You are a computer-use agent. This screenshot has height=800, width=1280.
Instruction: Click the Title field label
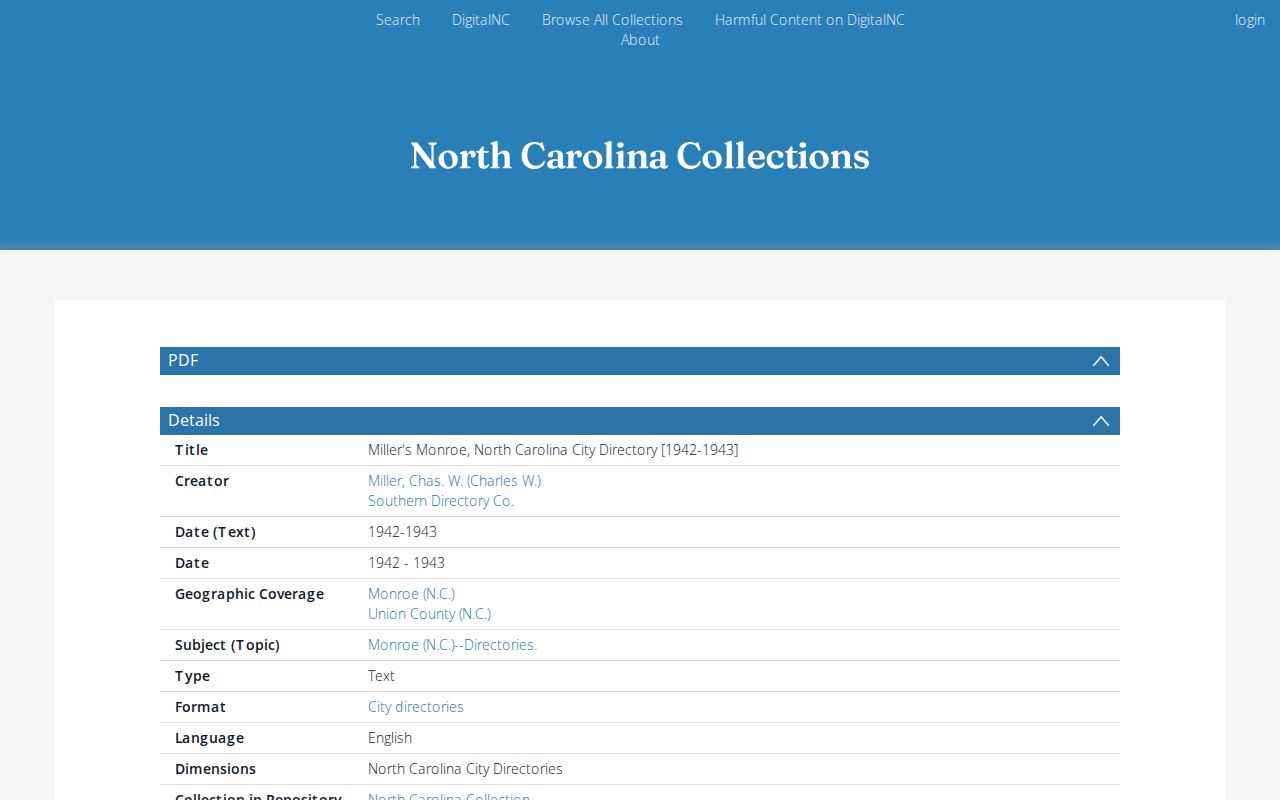[192, 450]
